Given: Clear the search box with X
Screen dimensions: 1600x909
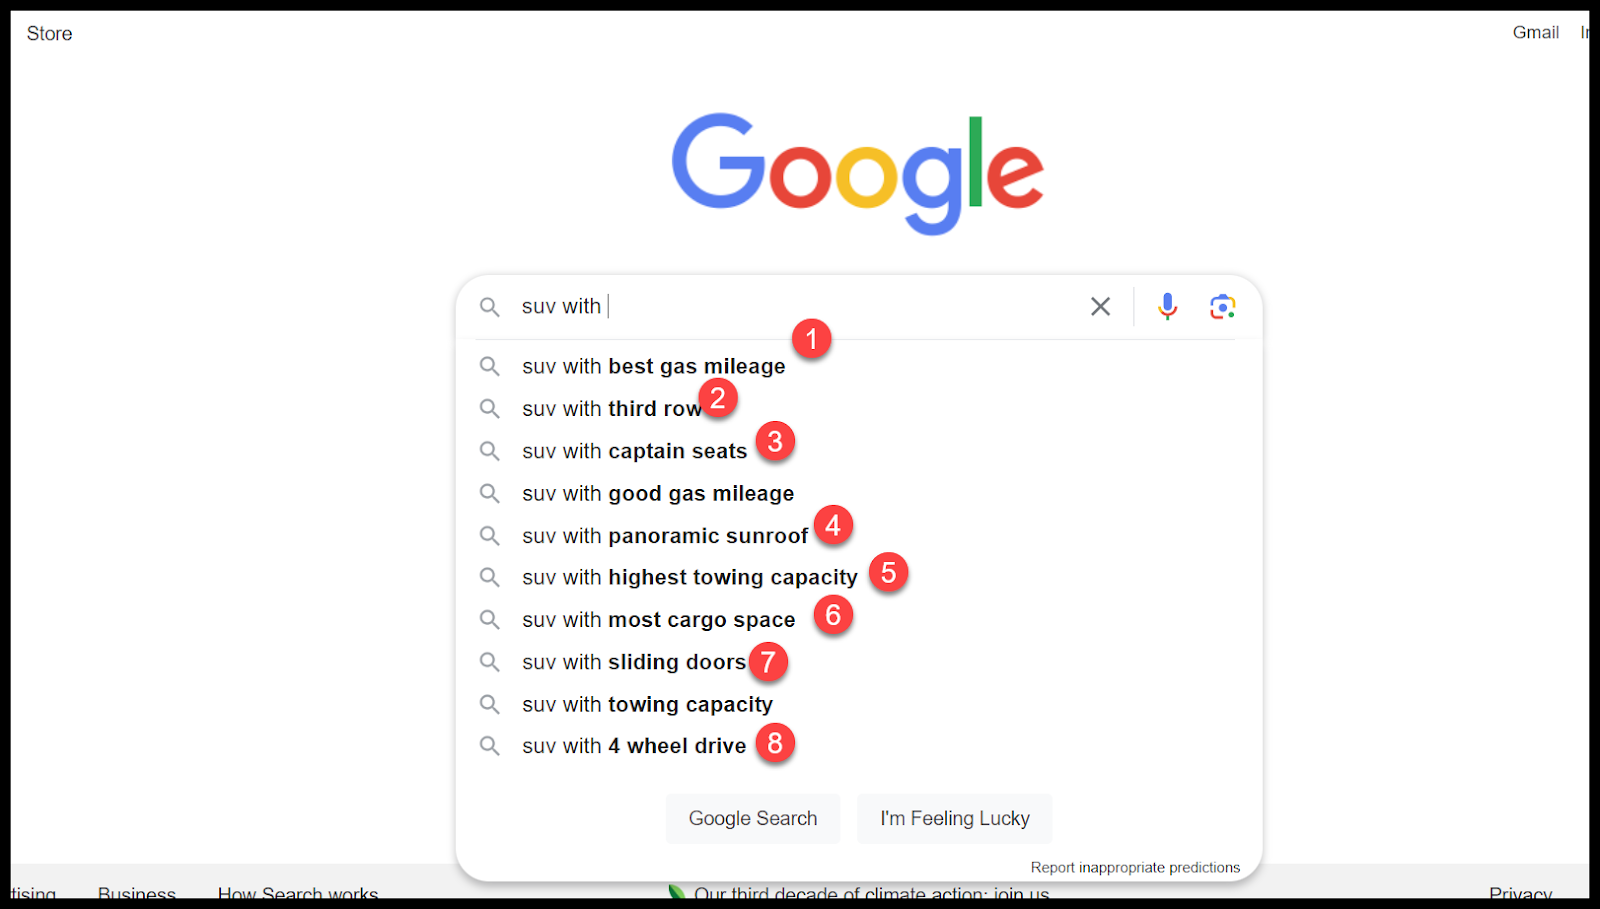Looking at the screenshot, I should tap(1100, 306).
